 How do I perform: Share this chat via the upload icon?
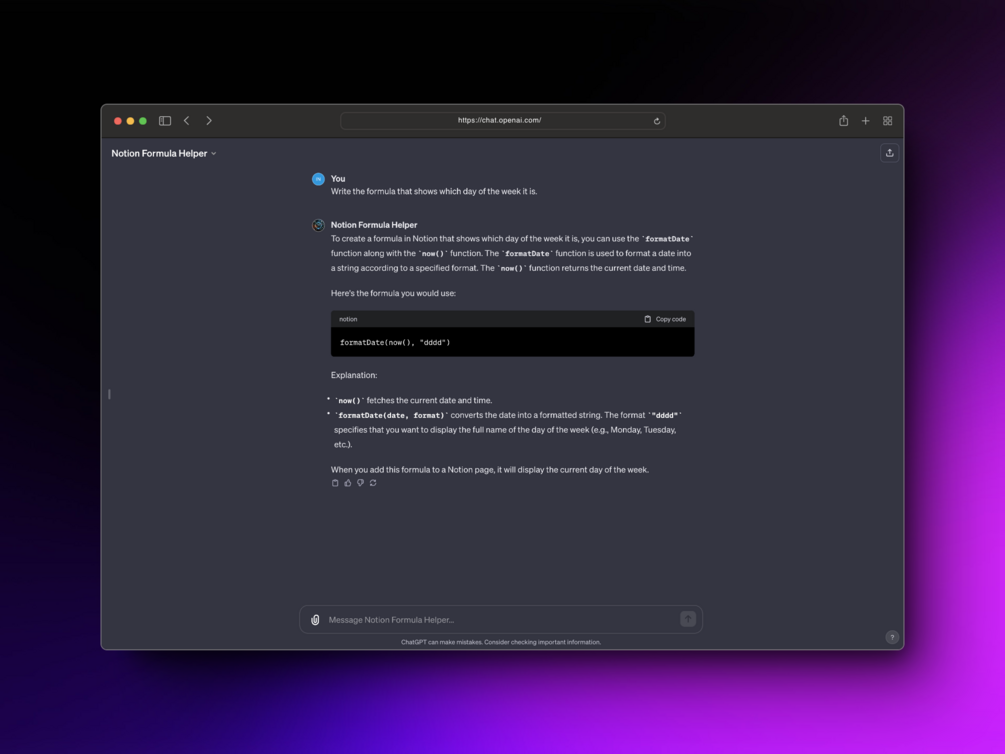(890, 153)
